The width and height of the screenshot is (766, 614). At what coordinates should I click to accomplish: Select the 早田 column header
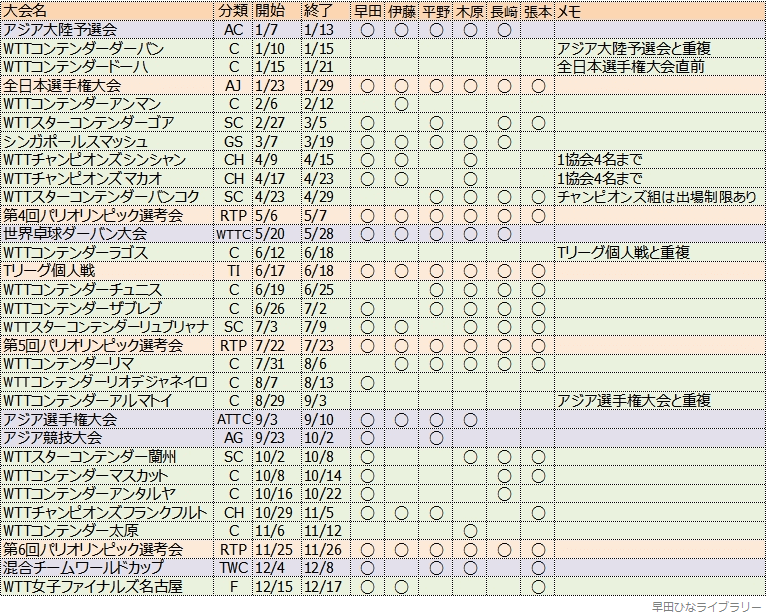(x=367, y=11)
